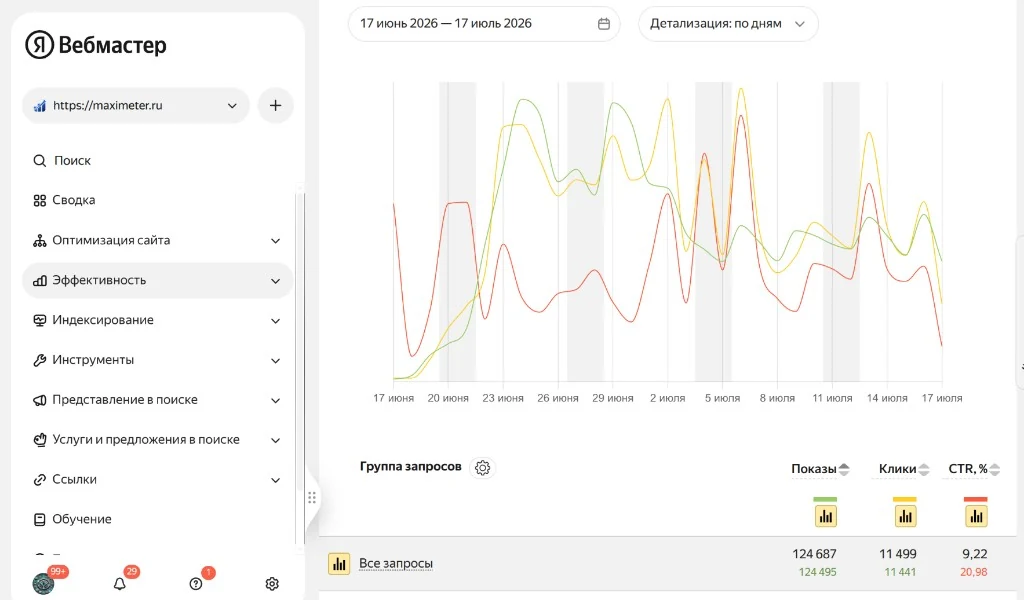Image resolution: width=1024 pixels, height=600 pixels.
Task: Select the Эффективность menu item
Action: [157, 280]
